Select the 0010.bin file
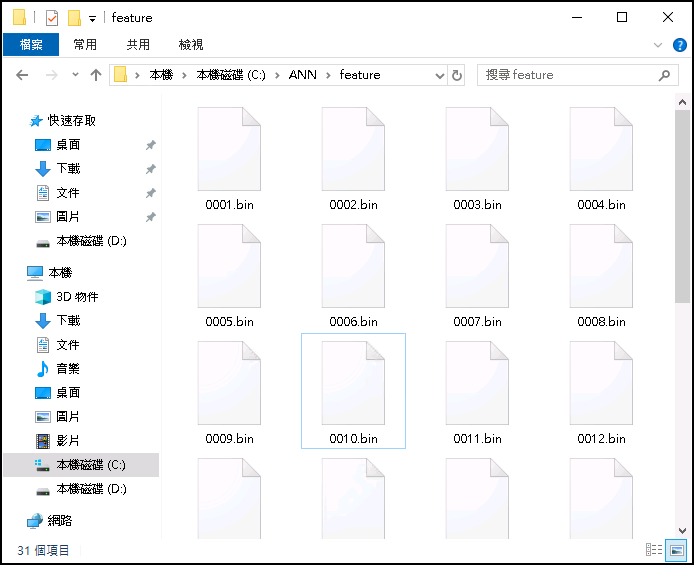Viewport: 694px width, 565px height. [353, 391]
